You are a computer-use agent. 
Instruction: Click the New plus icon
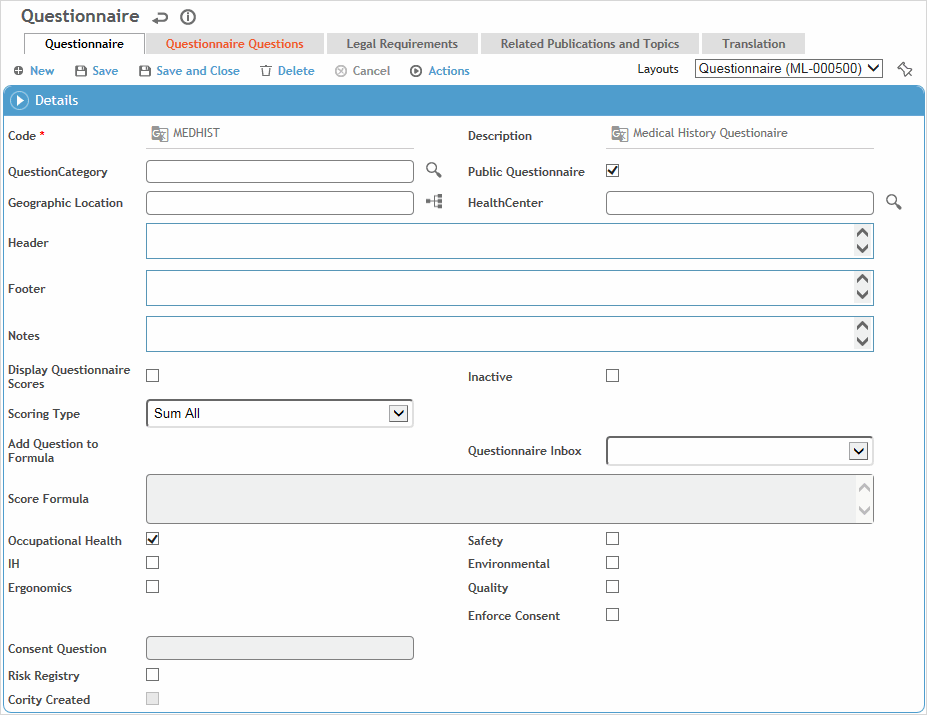19,71
